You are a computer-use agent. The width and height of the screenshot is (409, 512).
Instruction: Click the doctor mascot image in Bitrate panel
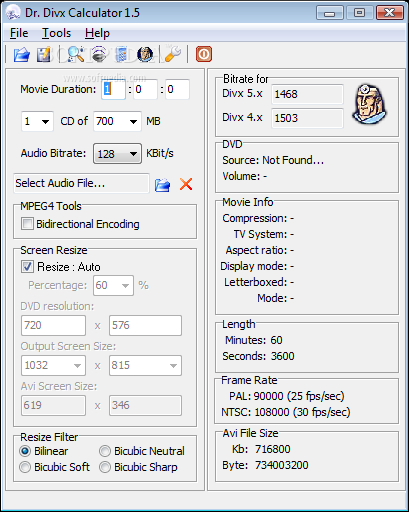coord(370,104)
